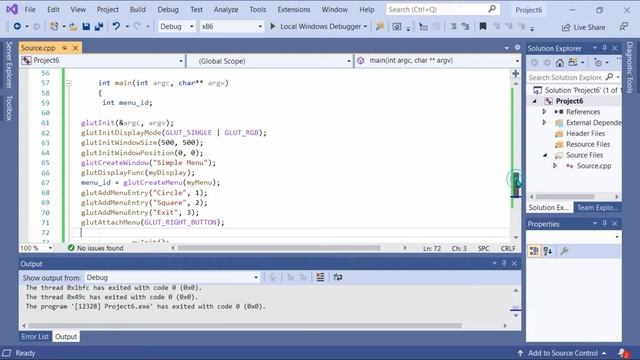Open the View menu
Screen dimensions: 640x360
click(78, 9)
